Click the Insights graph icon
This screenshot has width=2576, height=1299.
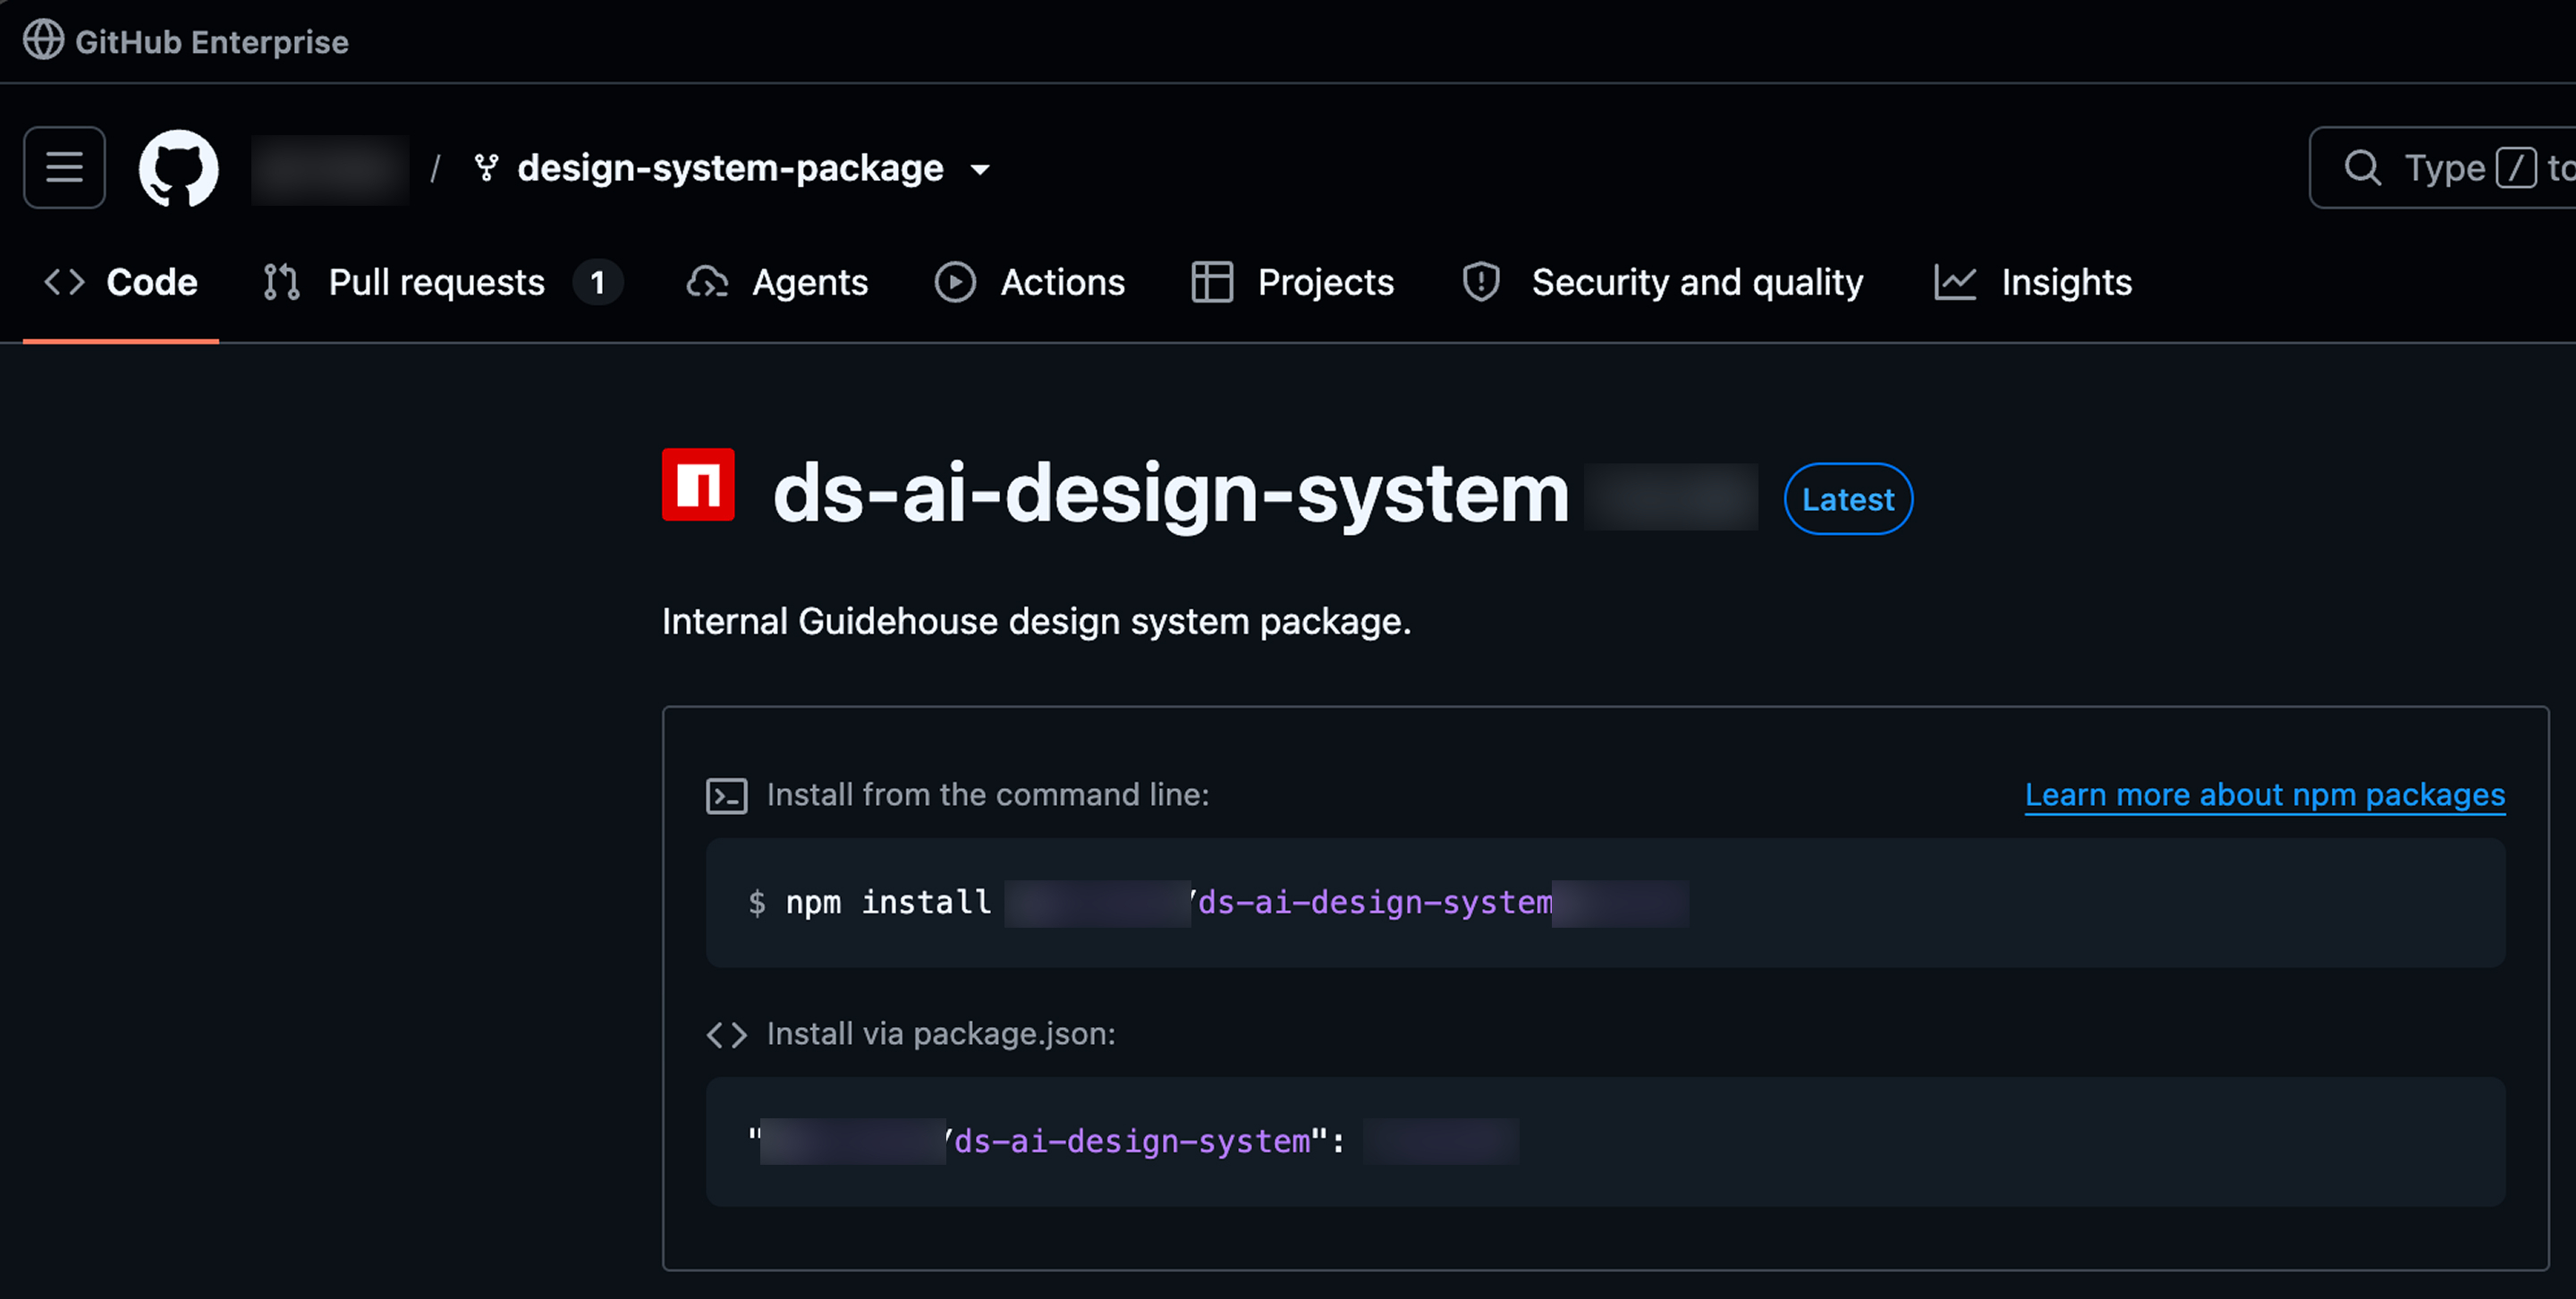[x=1955, y=282]
